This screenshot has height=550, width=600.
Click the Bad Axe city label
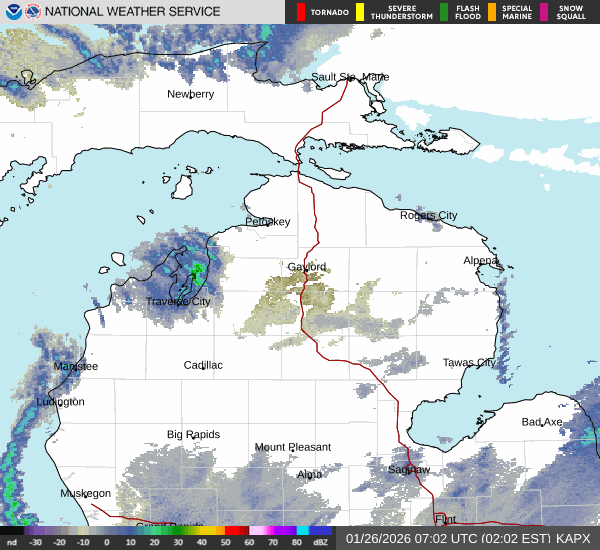coord(542,422)
